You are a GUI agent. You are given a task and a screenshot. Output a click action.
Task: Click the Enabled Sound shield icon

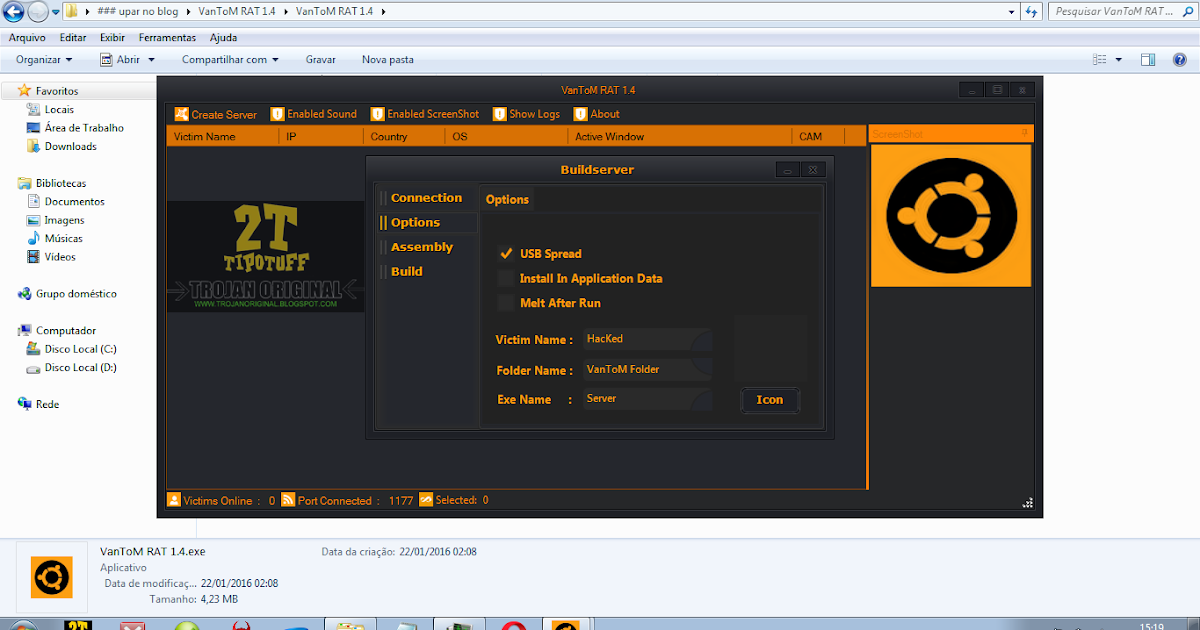(278, 114)
